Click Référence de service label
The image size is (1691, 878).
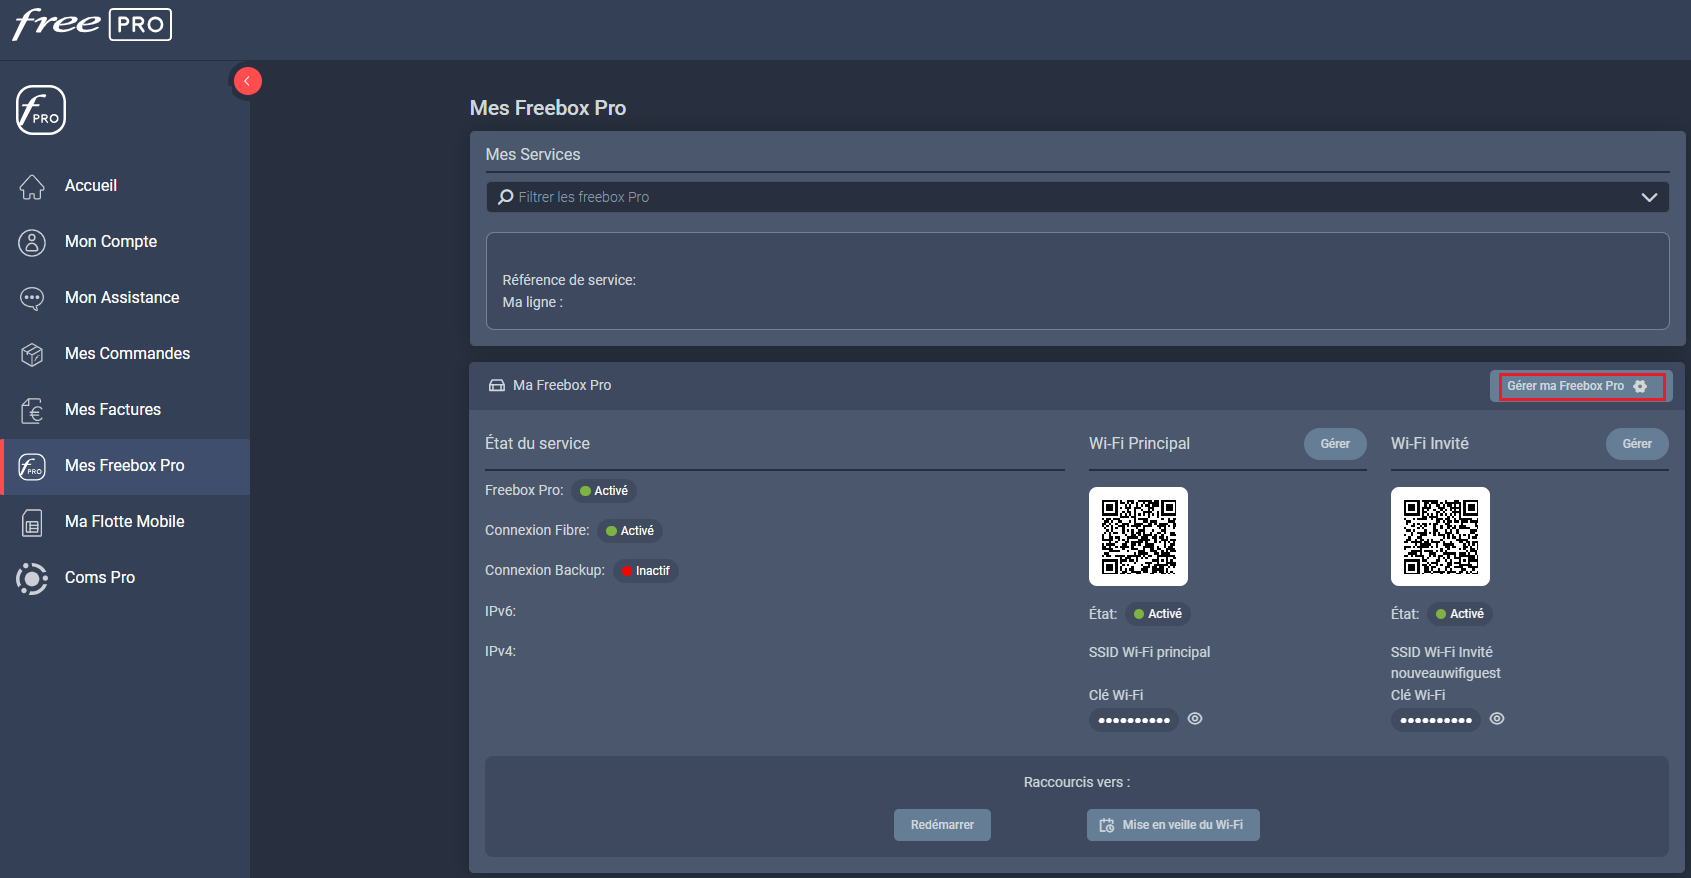[569, 281]
